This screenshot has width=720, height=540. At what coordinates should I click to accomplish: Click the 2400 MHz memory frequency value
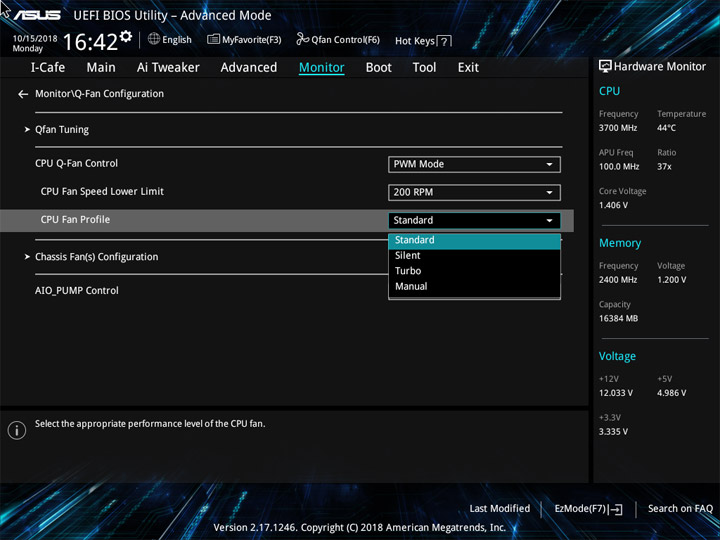pyautogui.click(x=618, y=280)
